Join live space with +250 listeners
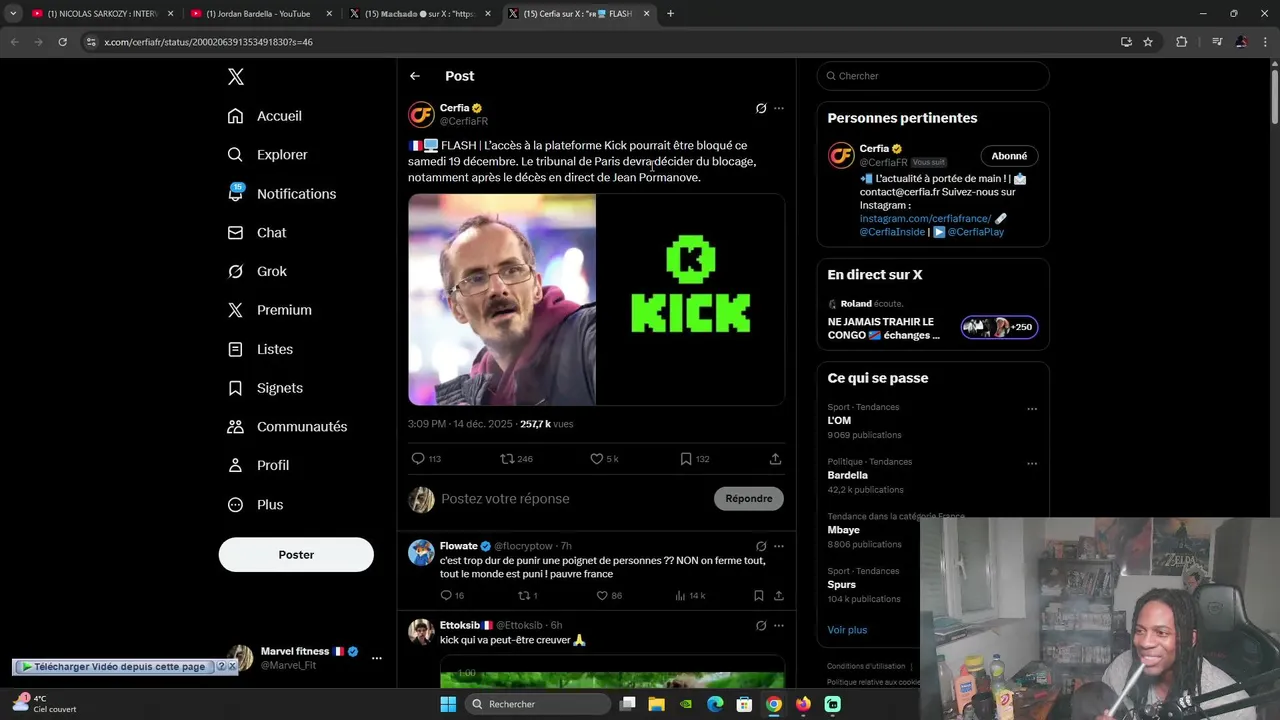This screenshot has width=1280, height=720. point(999,327)
